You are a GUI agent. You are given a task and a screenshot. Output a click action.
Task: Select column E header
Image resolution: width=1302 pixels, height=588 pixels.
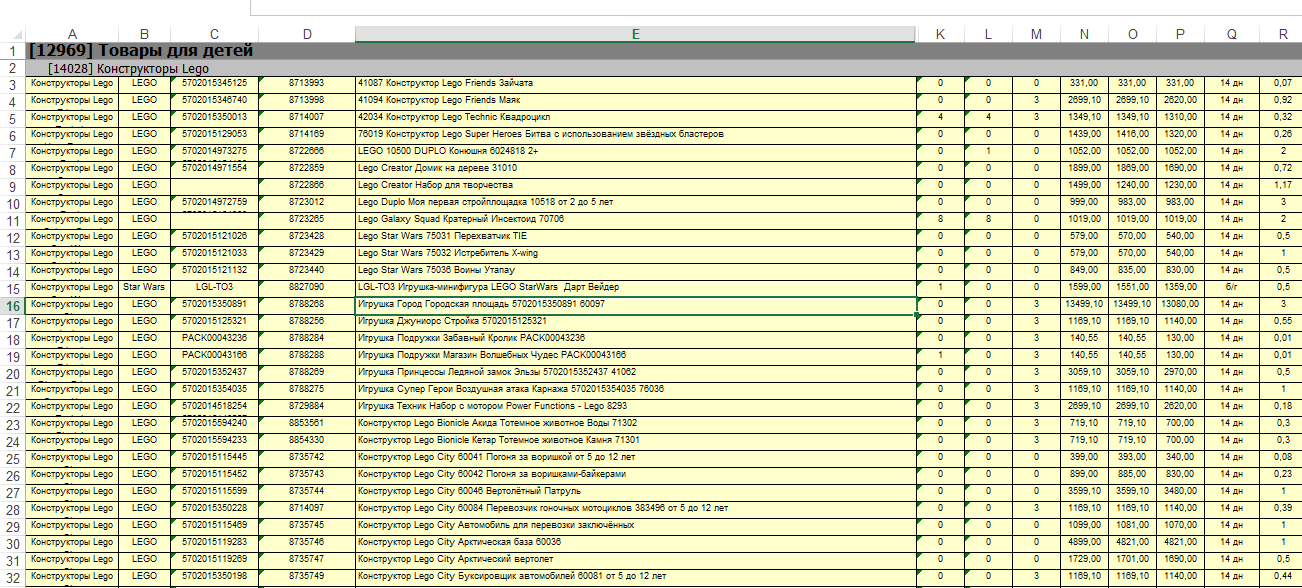tap(635, 35)
